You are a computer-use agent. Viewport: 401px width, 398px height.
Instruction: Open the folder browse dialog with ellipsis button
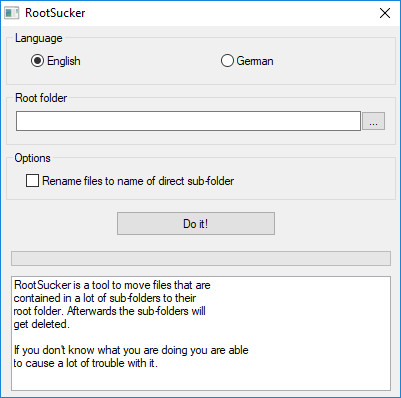pyautogui.click(x=373, y=121)
